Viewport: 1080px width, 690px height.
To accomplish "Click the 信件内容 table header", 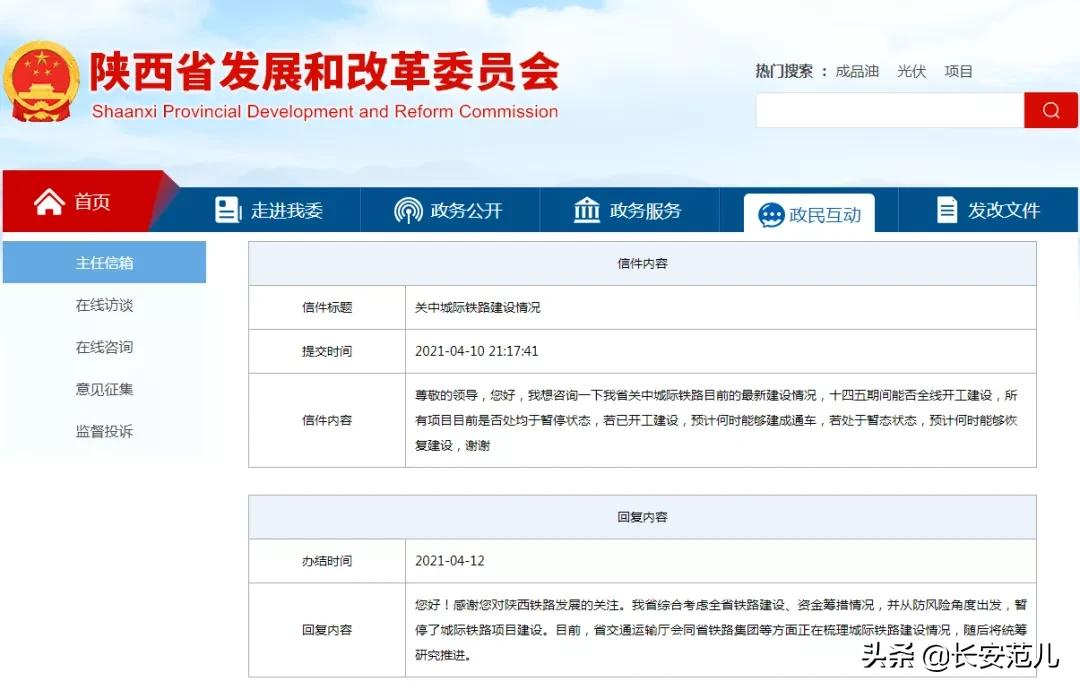I will coord(642,263).
